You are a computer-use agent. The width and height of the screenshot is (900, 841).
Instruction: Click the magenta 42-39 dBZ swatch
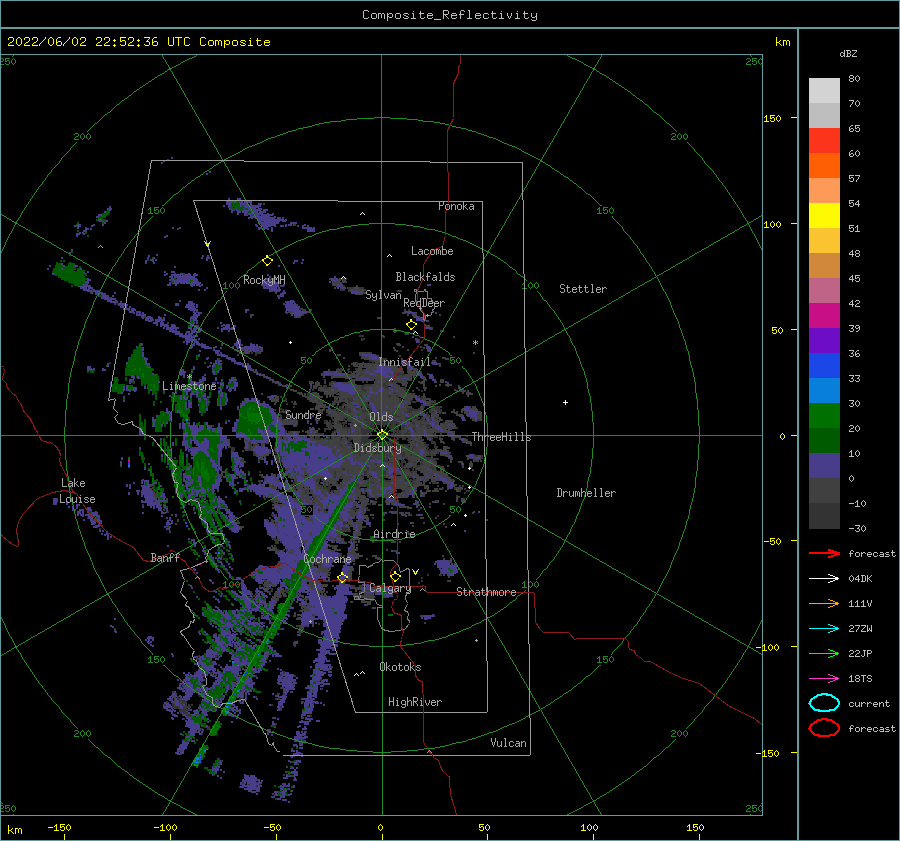(x=824, y=316)
